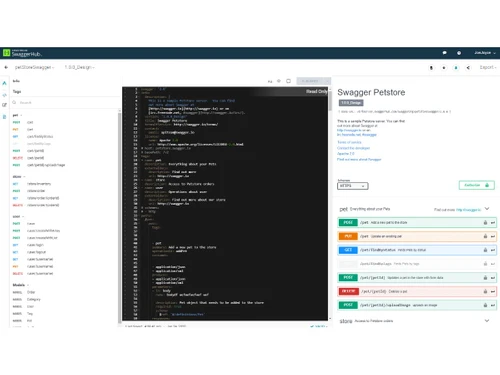Click the layout square icon above the editor
Viewport: 500px width, 375px height.
[x=289, y=81]
